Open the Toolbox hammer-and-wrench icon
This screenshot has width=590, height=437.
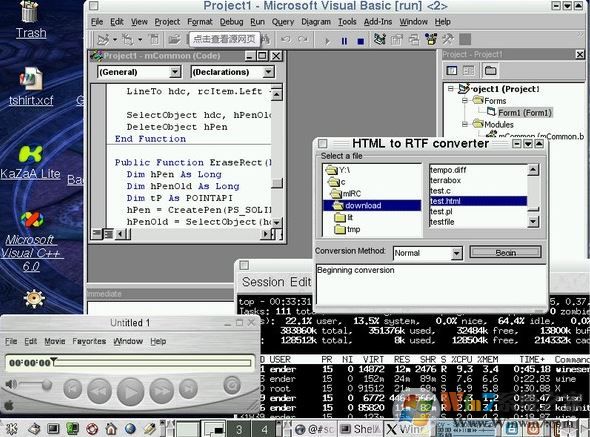[448, 39]
